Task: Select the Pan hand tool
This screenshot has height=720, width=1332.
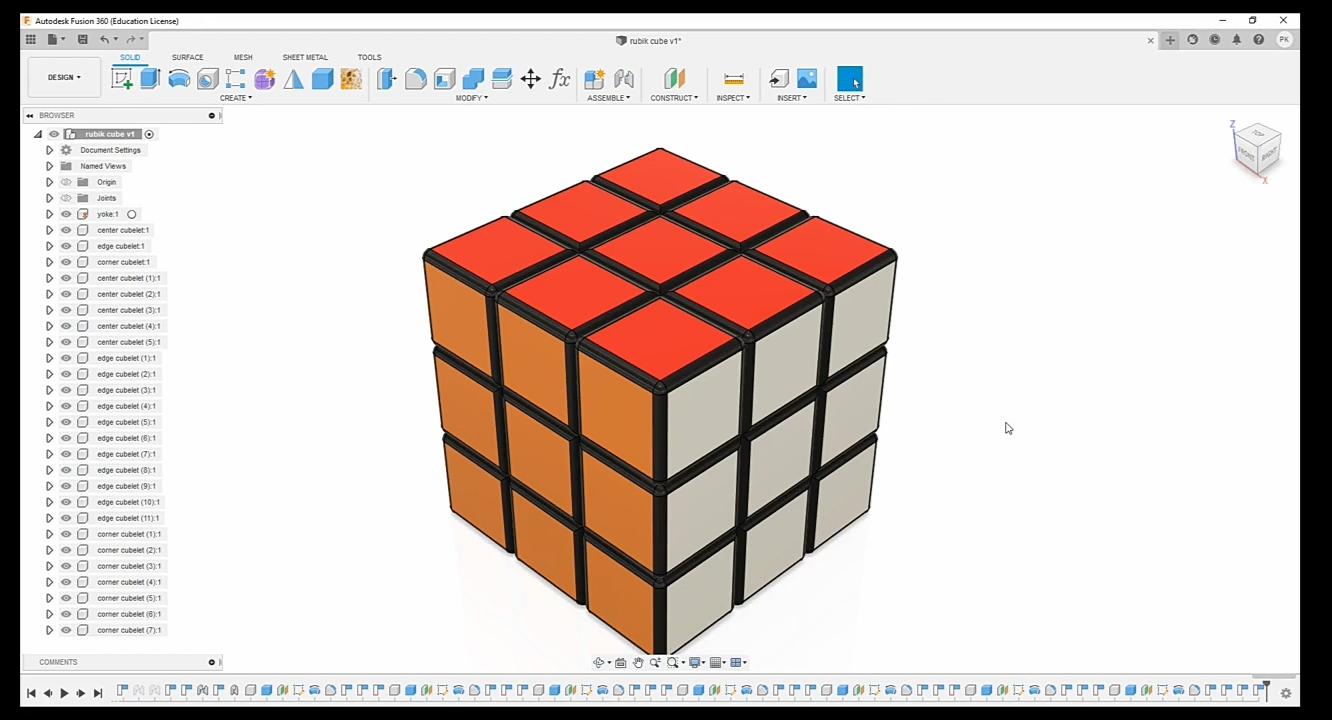Action: point(638,663)
